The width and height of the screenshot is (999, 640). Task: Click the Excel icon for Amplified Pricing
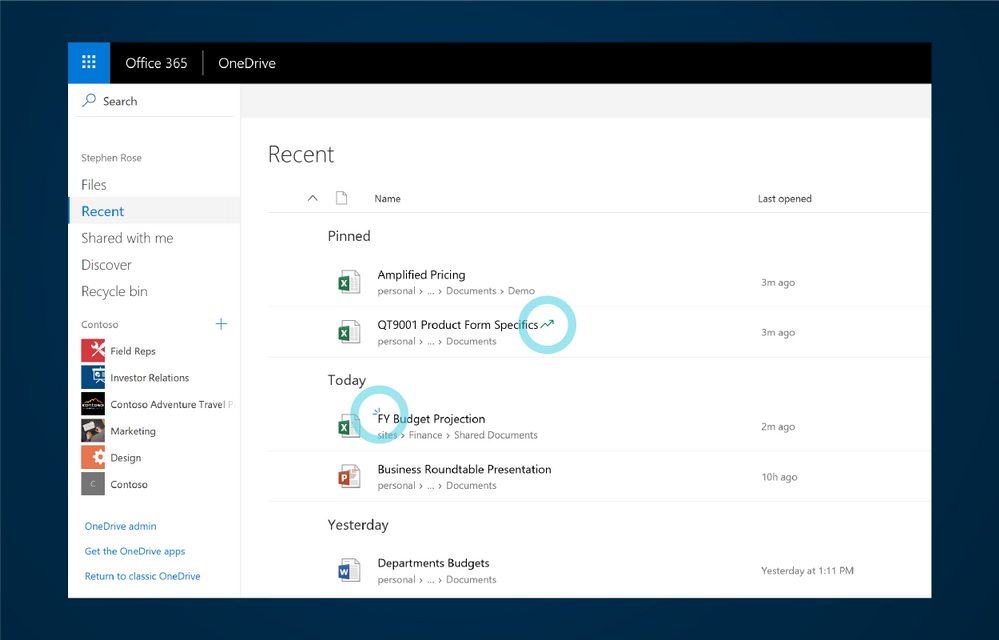click(x=348, y=282)
